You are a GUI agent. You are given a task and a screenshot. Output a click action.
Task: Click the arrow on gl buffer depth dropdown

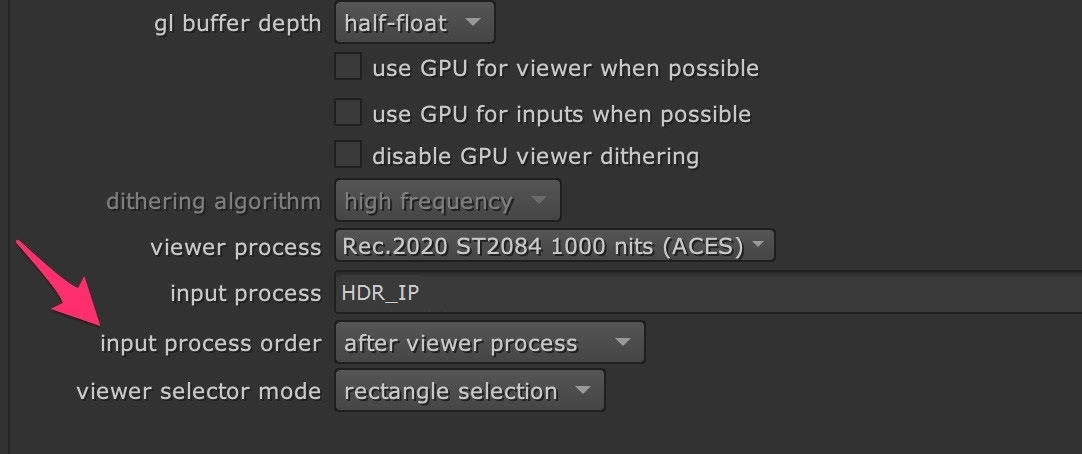click(473, 22)
